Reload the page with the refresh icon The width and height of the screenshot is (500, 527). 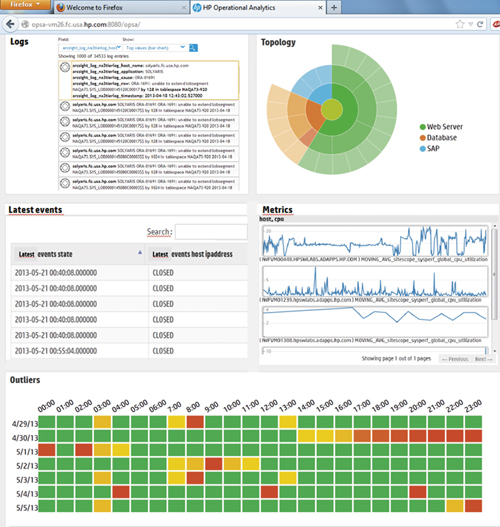pos(480,24)
